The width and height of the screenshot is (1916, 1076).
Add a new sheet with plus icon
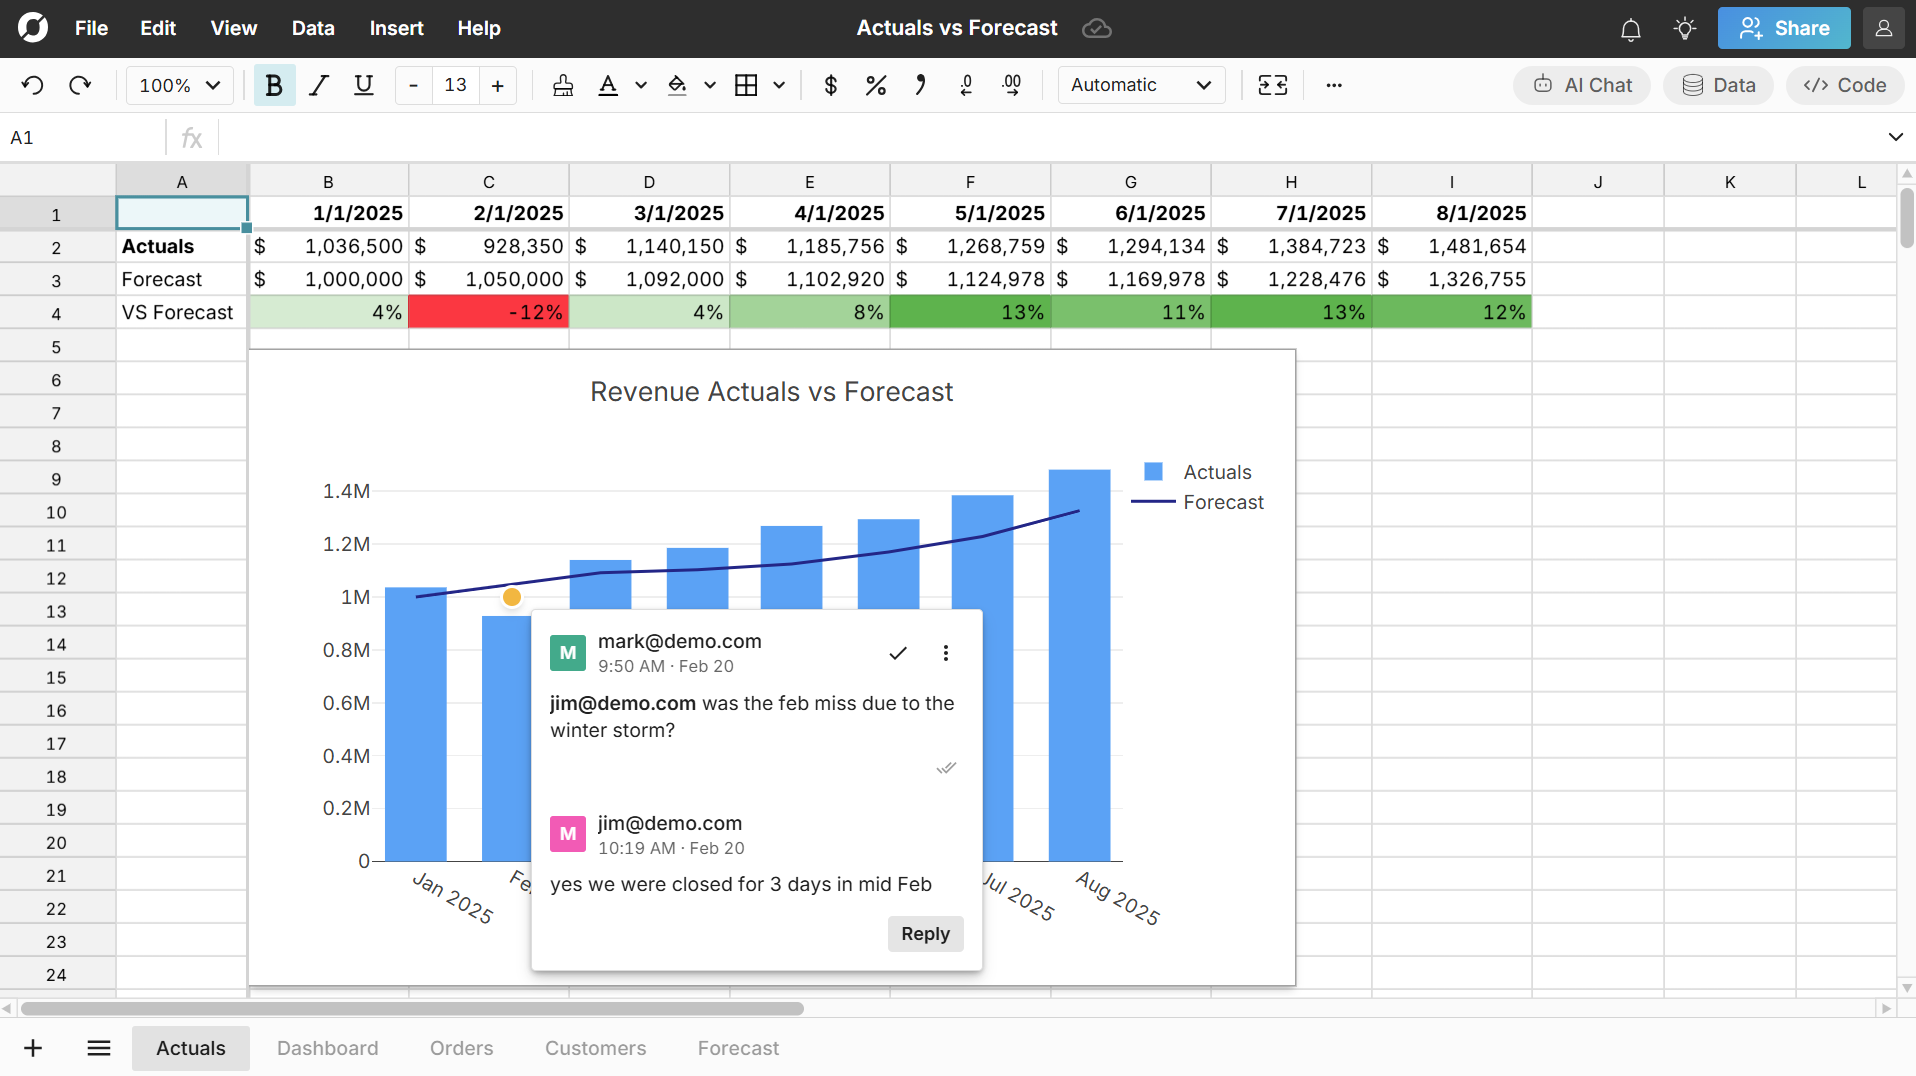click(x=33, y=1048)
